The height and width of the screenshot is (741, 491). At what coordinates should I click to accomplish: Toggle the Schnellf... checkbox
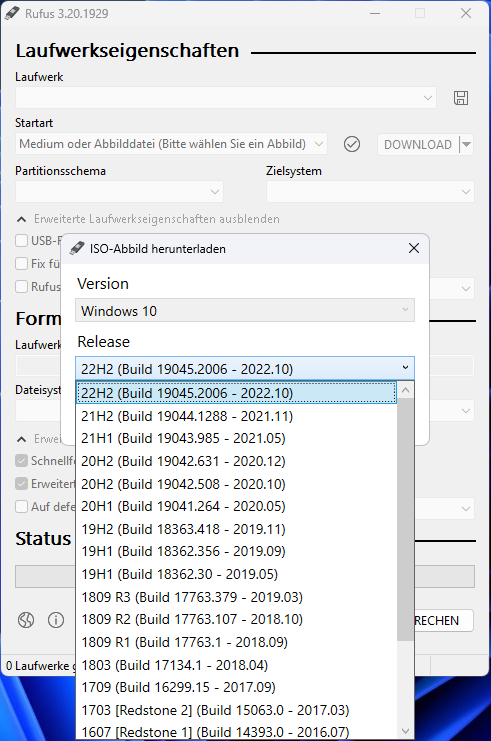click(x=21, y=460)
